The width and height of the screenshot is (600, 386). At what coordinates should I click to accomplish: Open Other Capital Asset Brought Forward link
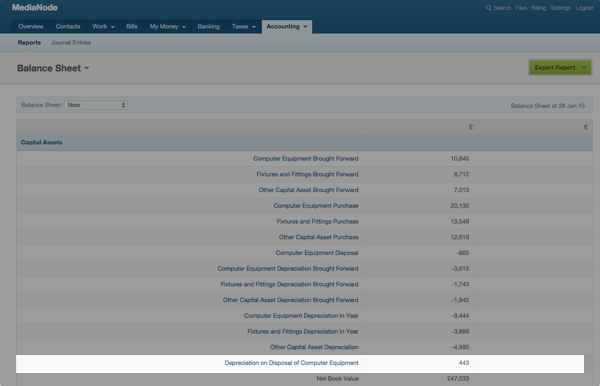coord(308,190)
